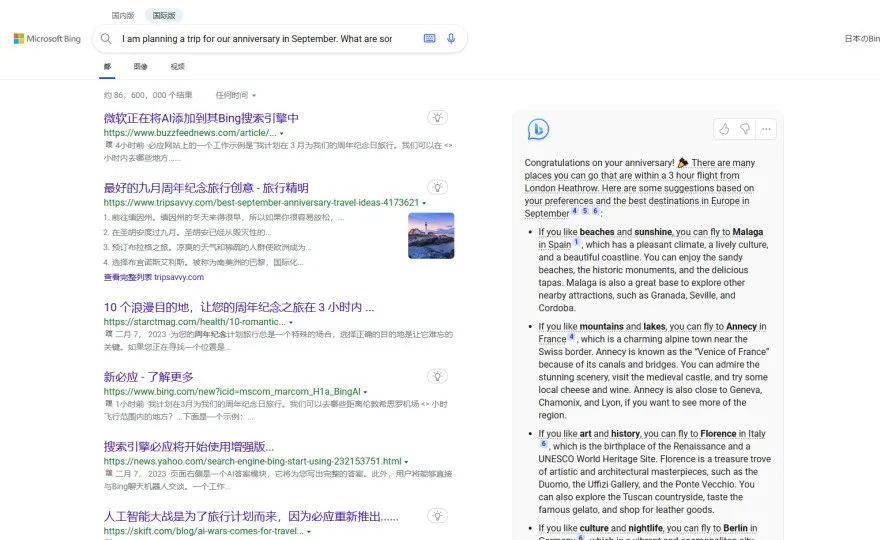The width and height of the screenshot is (880, 540).
Task: Switch to the 图像 images tab
Action: pos(140,66)
